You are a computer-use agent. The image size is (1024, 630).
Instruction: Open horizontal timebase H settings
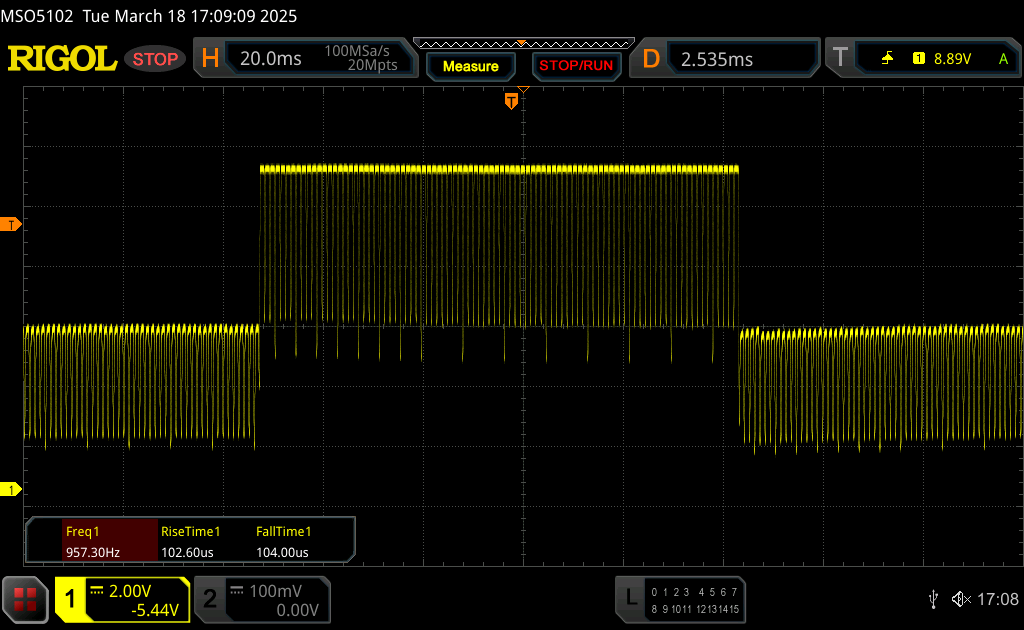point(210,59)
